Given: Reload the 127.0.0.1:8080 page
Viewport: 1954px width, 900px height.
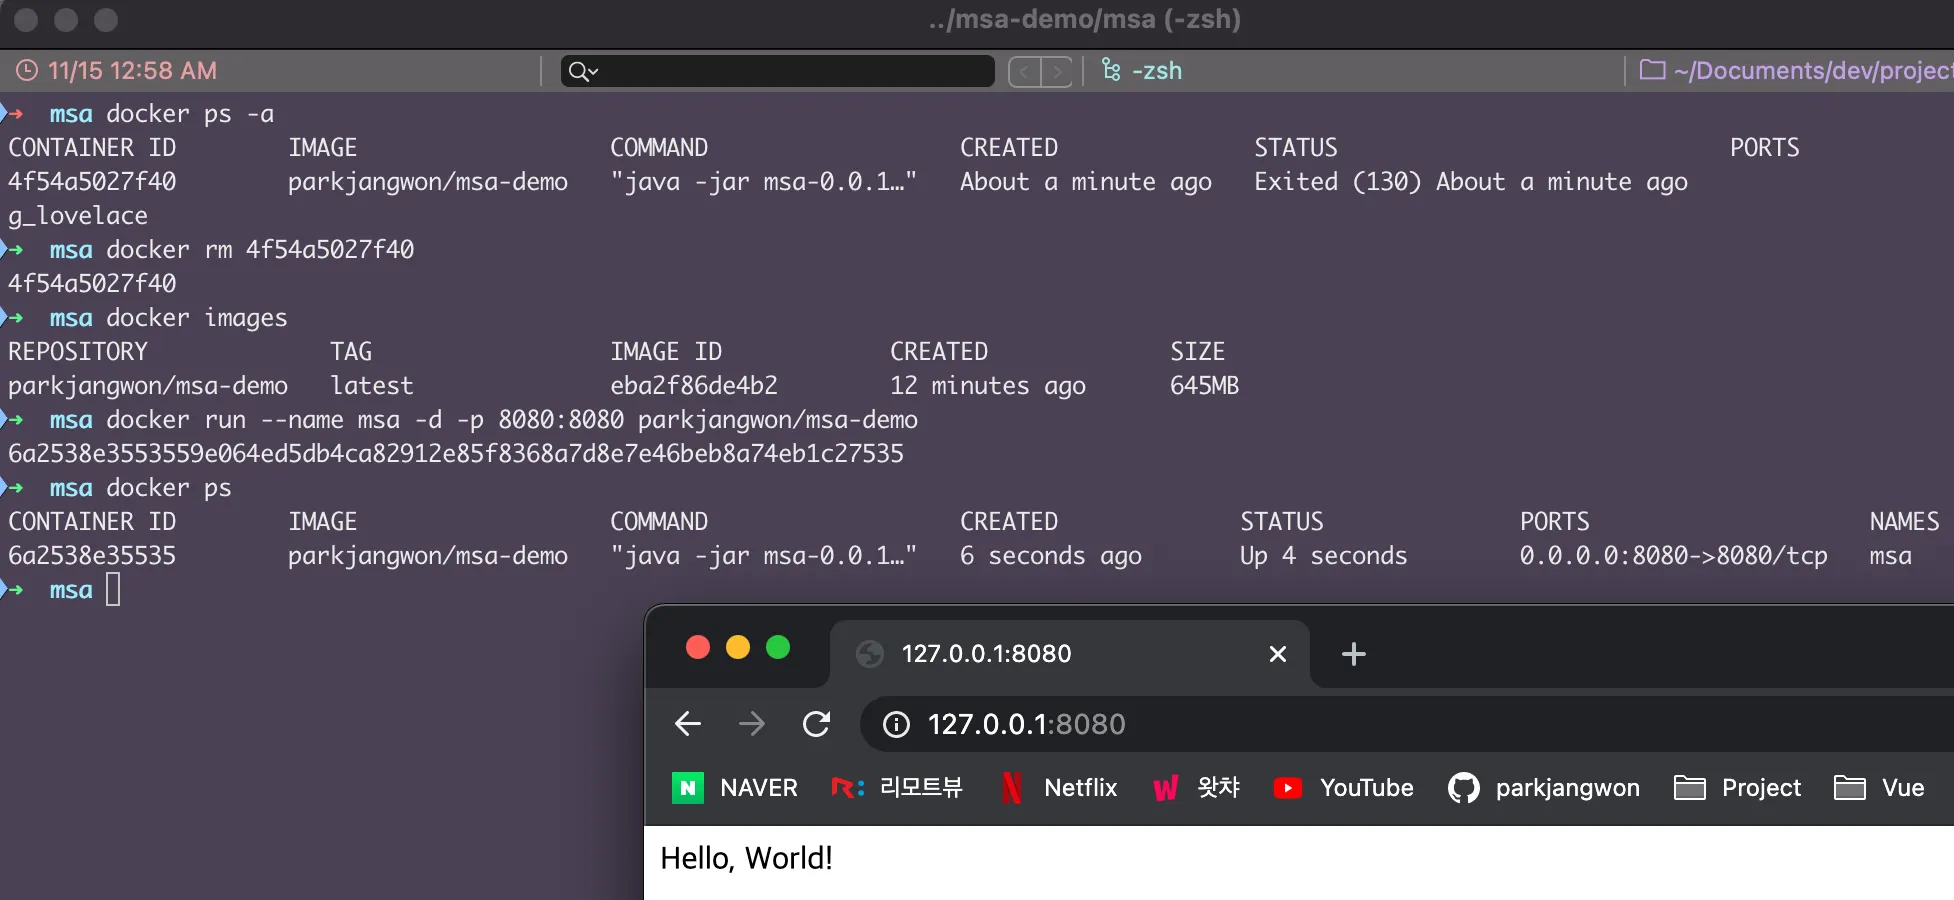Looking at the screenshot, I should pyautogui.click(x=817, y=724).
